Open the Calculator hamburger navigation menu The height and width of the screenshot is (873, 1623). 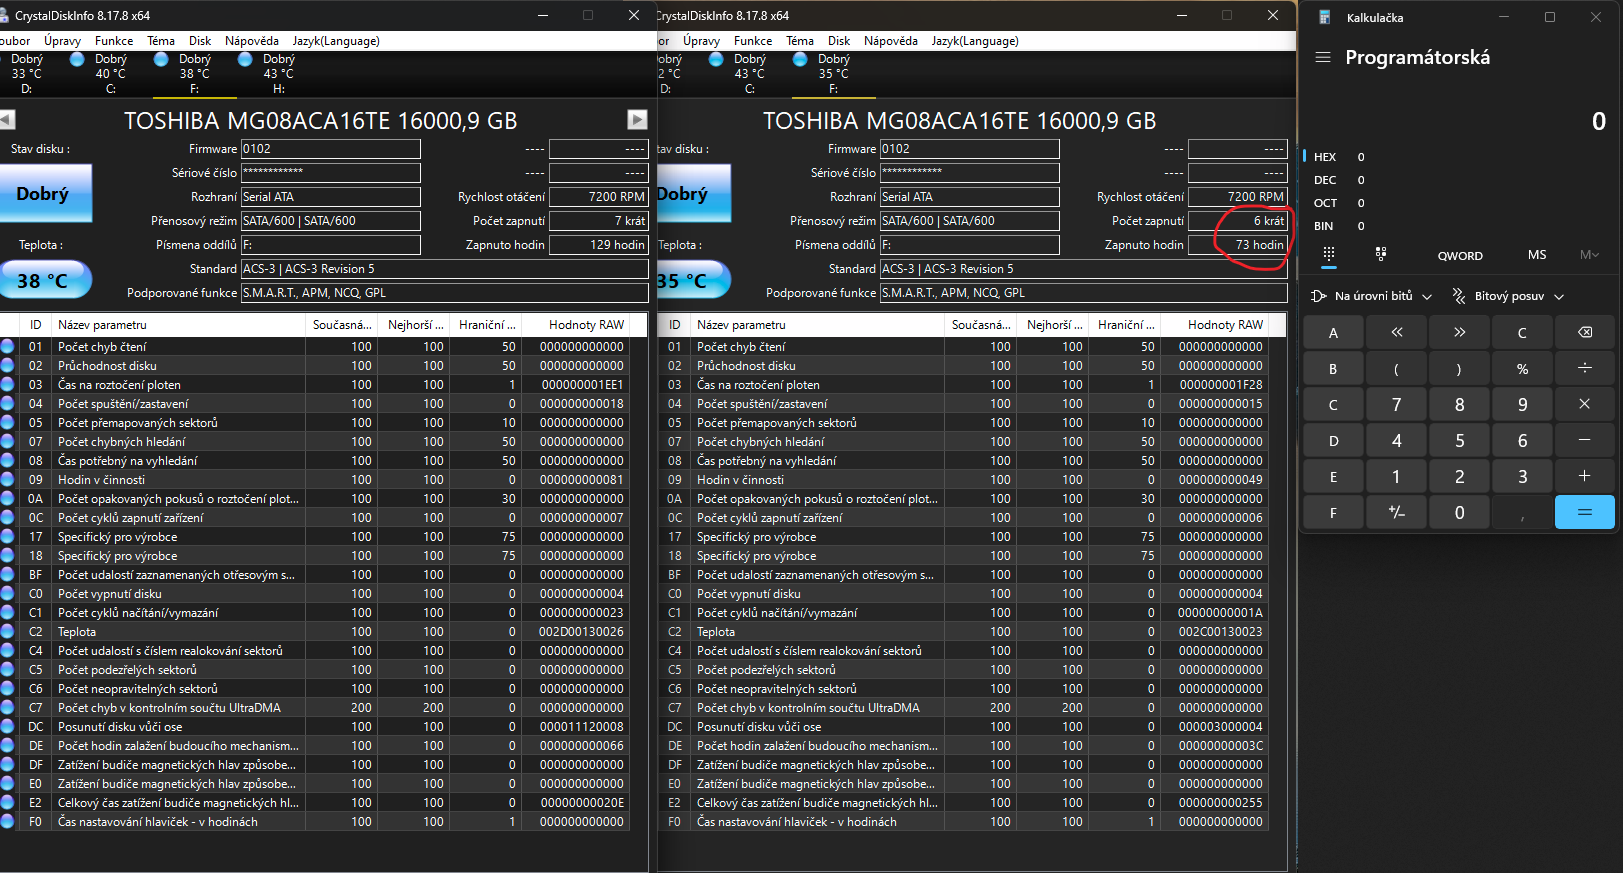pos(1323,57)
